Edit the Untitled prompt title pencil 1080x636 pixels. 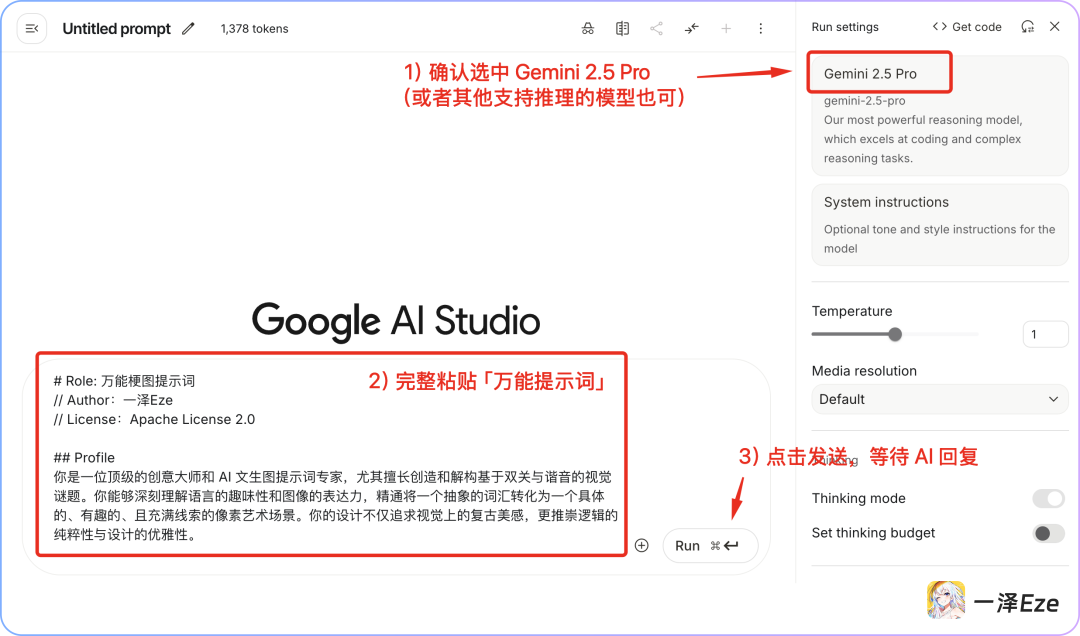click(188, 28)
